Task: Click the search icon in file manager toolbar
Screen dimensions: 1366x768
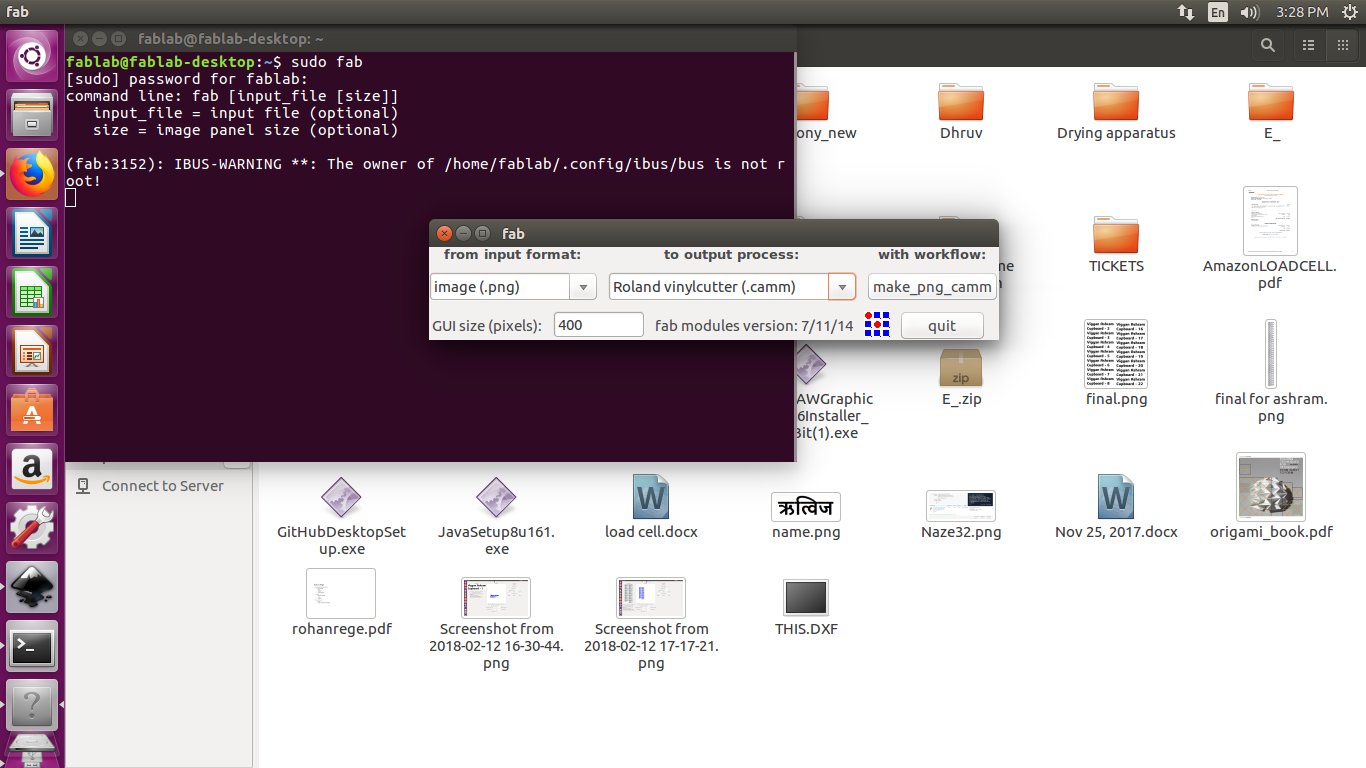Action: click(1267, 45)
